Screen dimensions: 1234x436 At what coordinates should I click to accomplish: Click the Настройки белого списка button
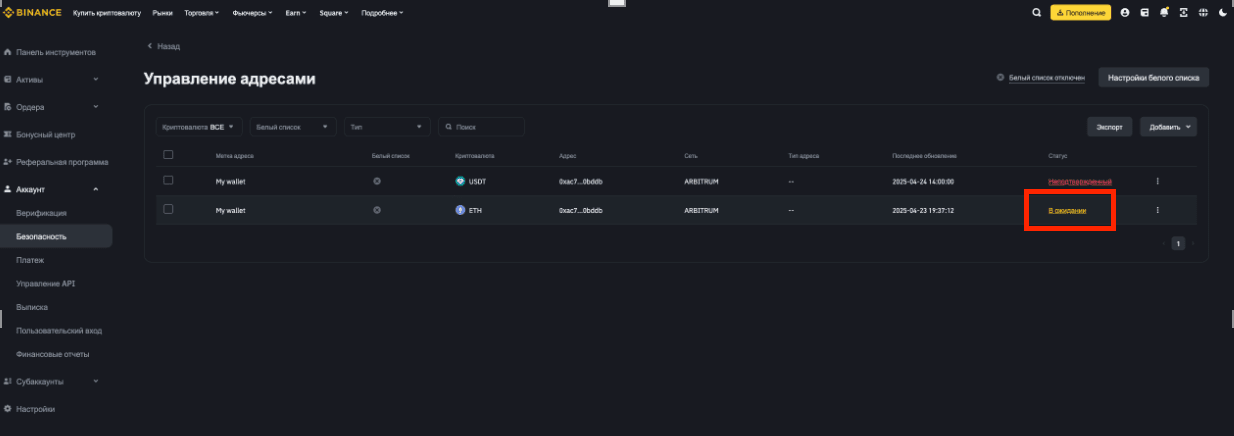click(1154, 77)
